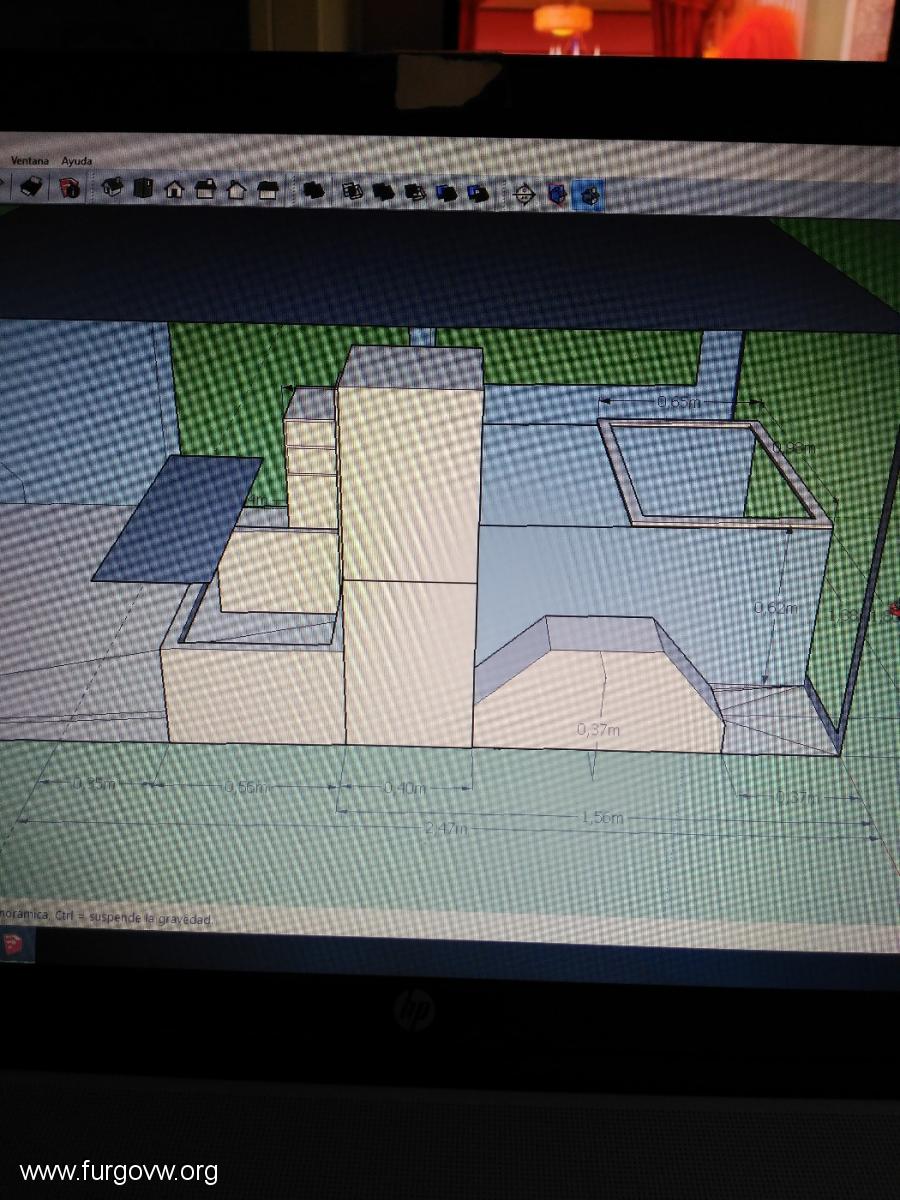Image resolution: width=900 pixels, height=1200 pixels.
Task: Select the small drawer stack beside the cabinet
Action: tap(312, 458)
